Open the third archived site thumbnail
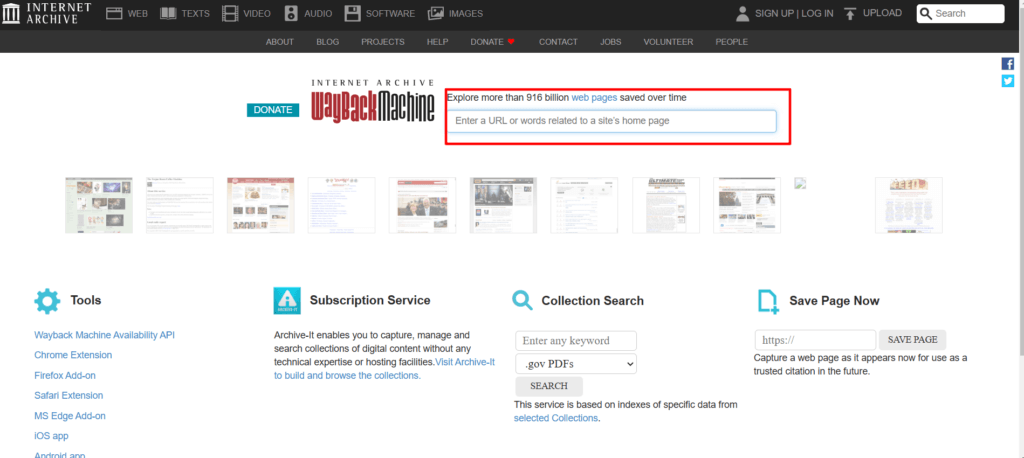 [x=261, y=205]
